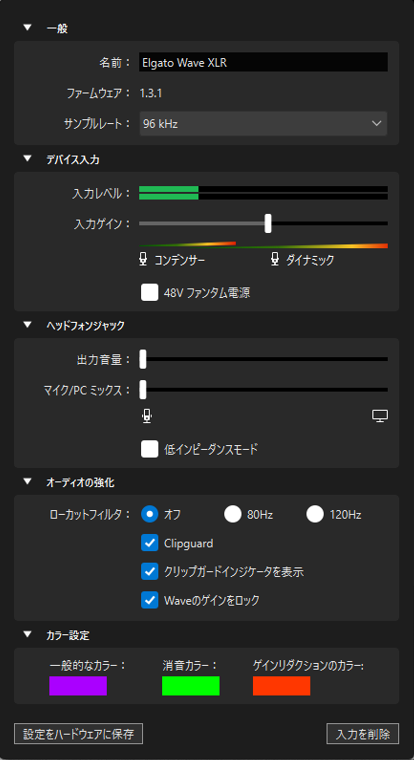Collapse the 一般 section

(27, 28)
